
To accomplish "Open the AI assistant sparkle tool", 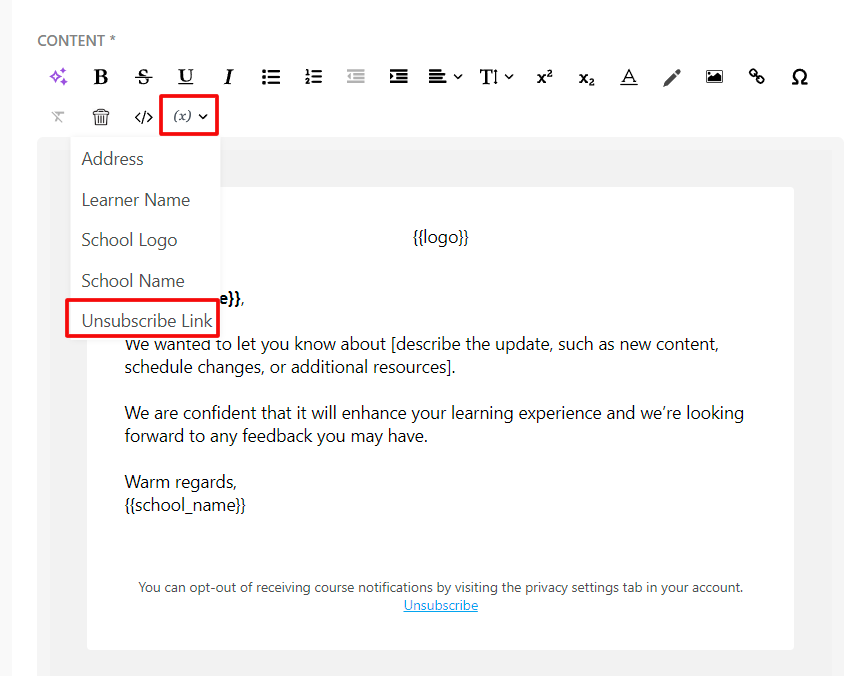I will 58,76.
